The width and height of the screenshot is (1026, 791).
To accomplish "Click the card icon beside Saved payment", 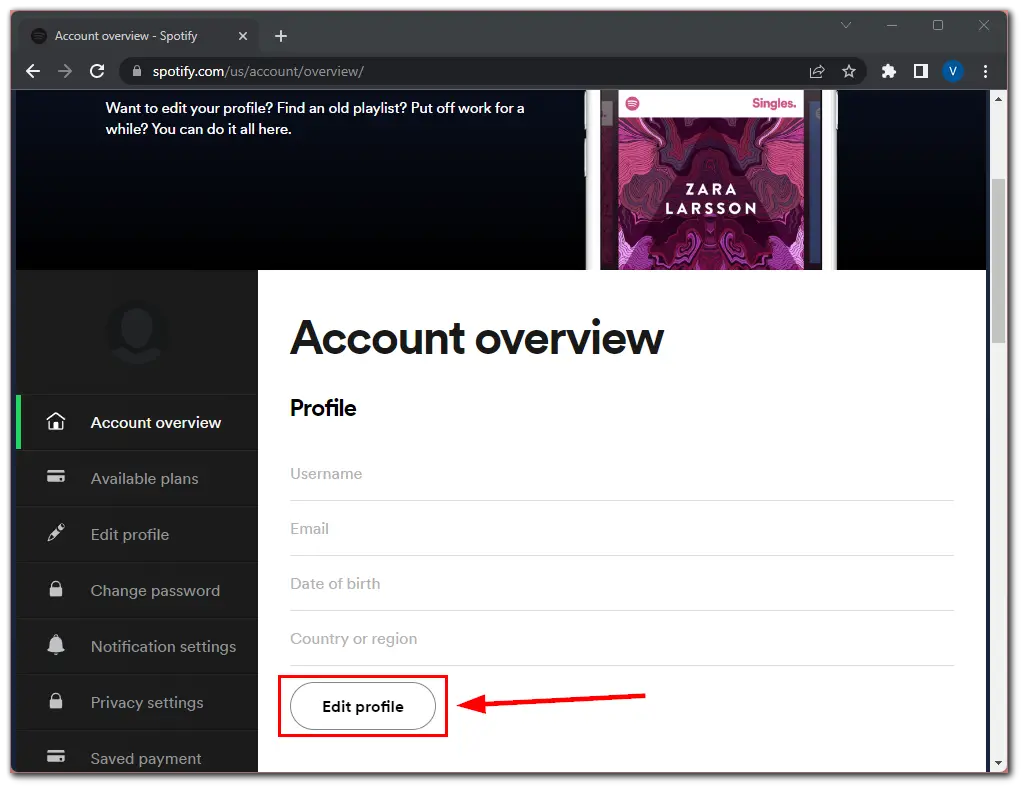I will click(56, 756).
